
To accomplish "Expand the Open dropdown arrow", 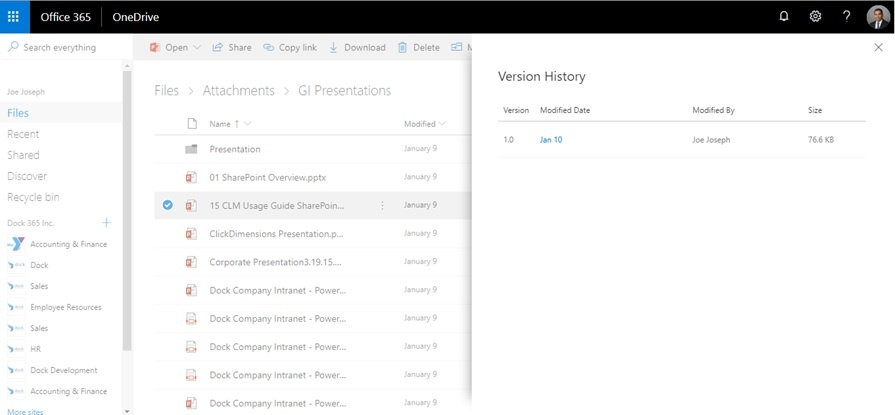I will (197, 47).
